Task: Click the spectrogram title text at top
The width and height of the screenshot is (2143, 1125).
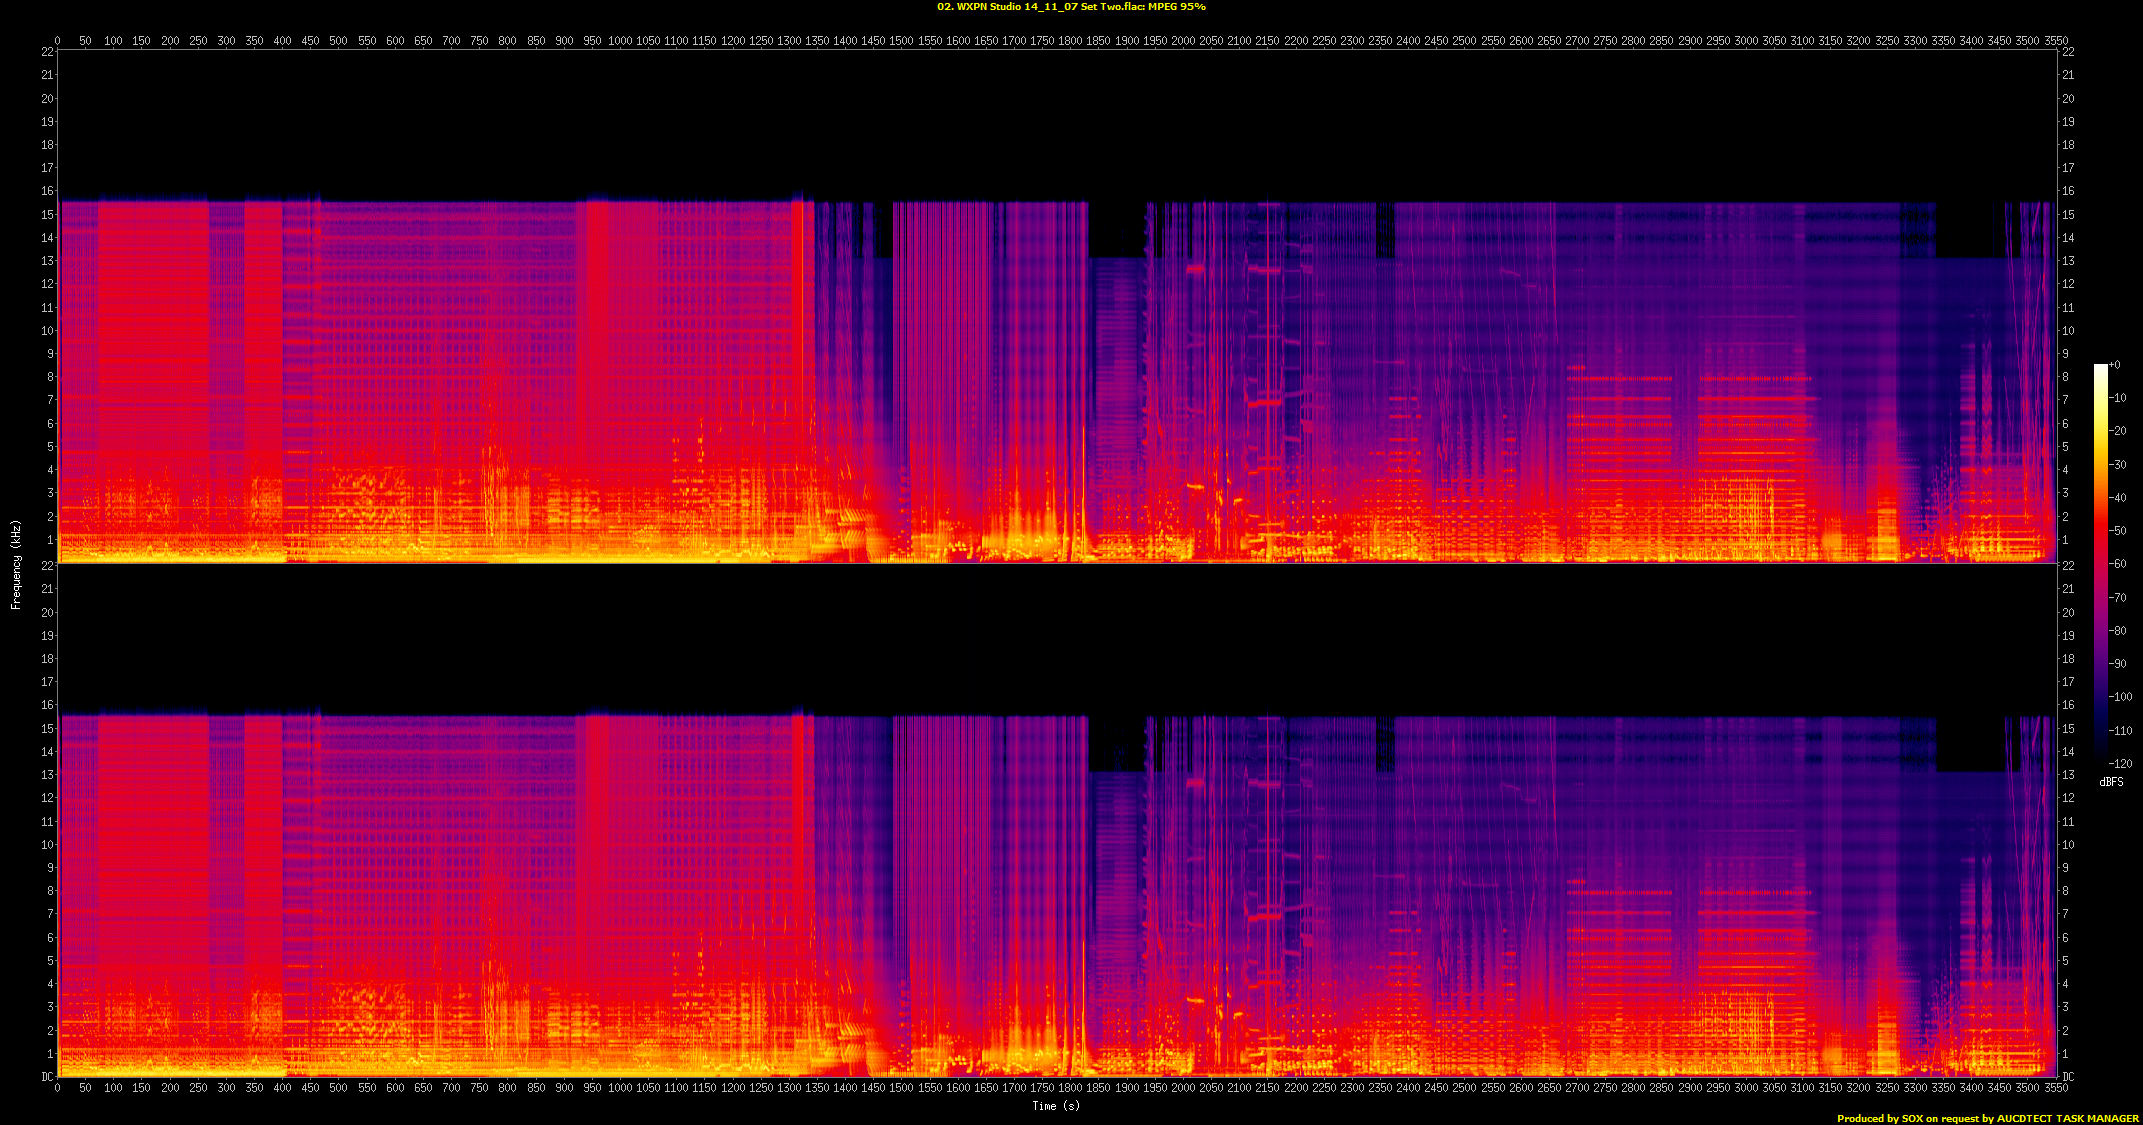Action: tap(1071, 7)
